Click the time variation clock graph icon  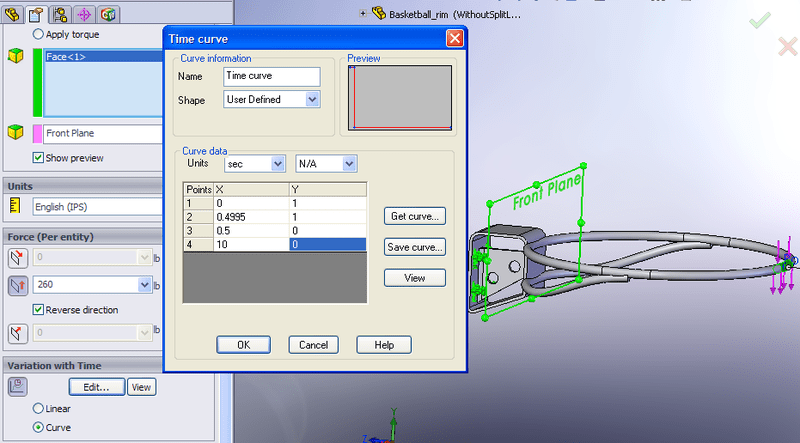click(15, 387)
